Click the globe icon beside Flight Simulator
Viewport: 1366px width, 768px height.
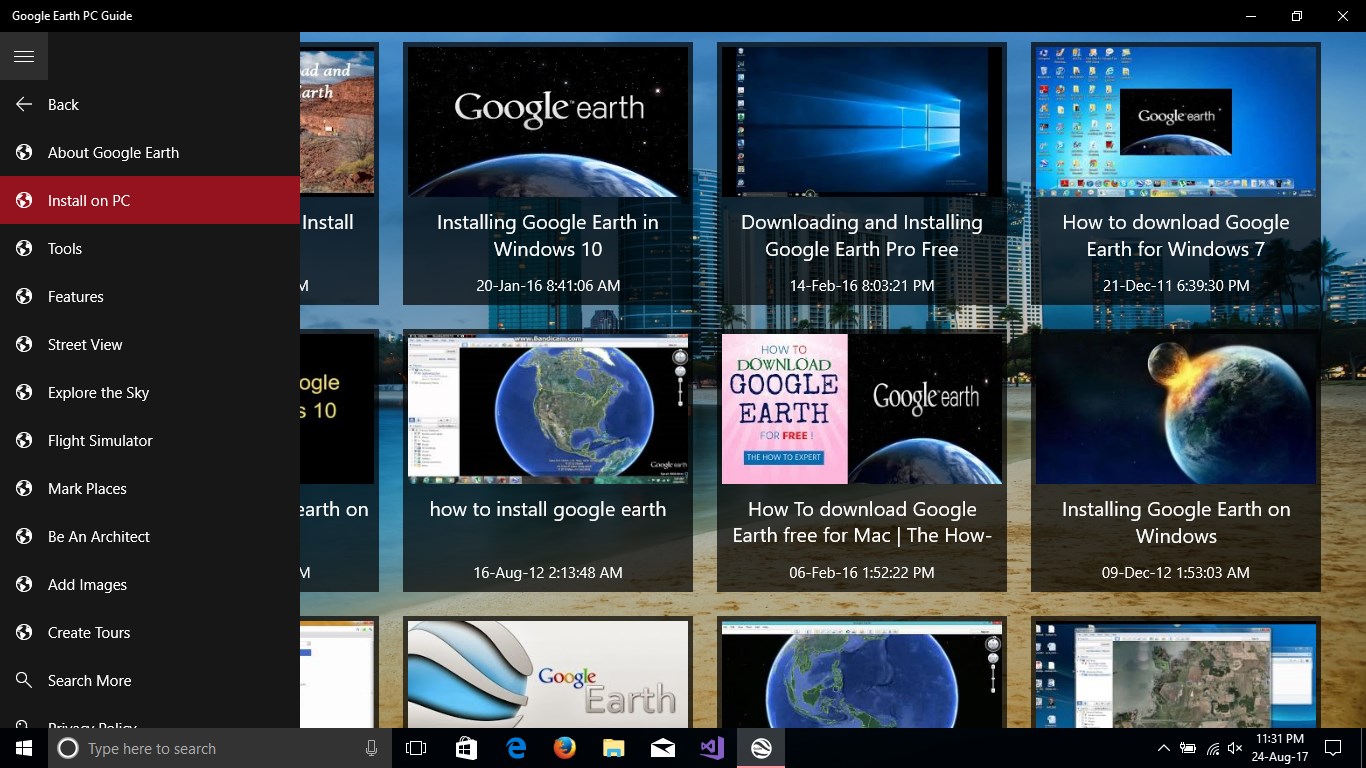pos(24,440)
